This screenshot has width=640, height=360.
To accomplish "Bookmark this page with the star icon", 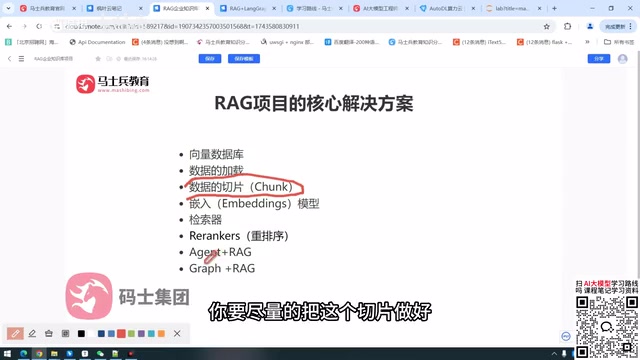I will 547,27.
